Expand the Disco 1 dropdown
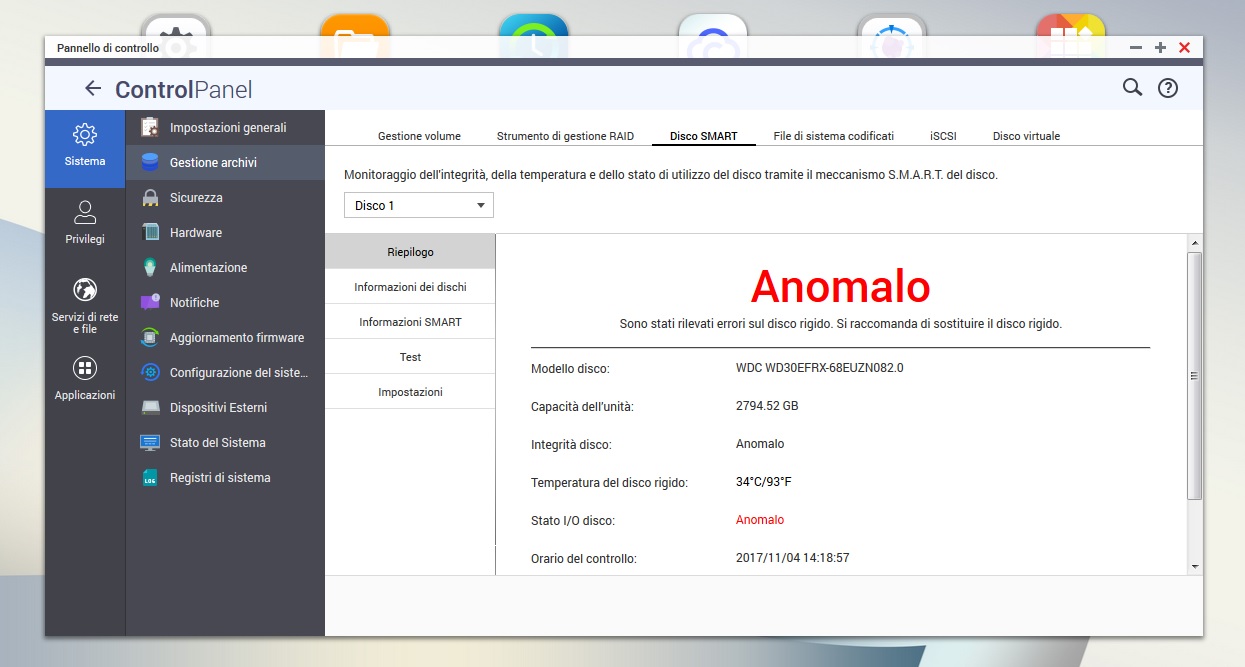Viewport: 1245px width, 667px height. click(419, 205)
